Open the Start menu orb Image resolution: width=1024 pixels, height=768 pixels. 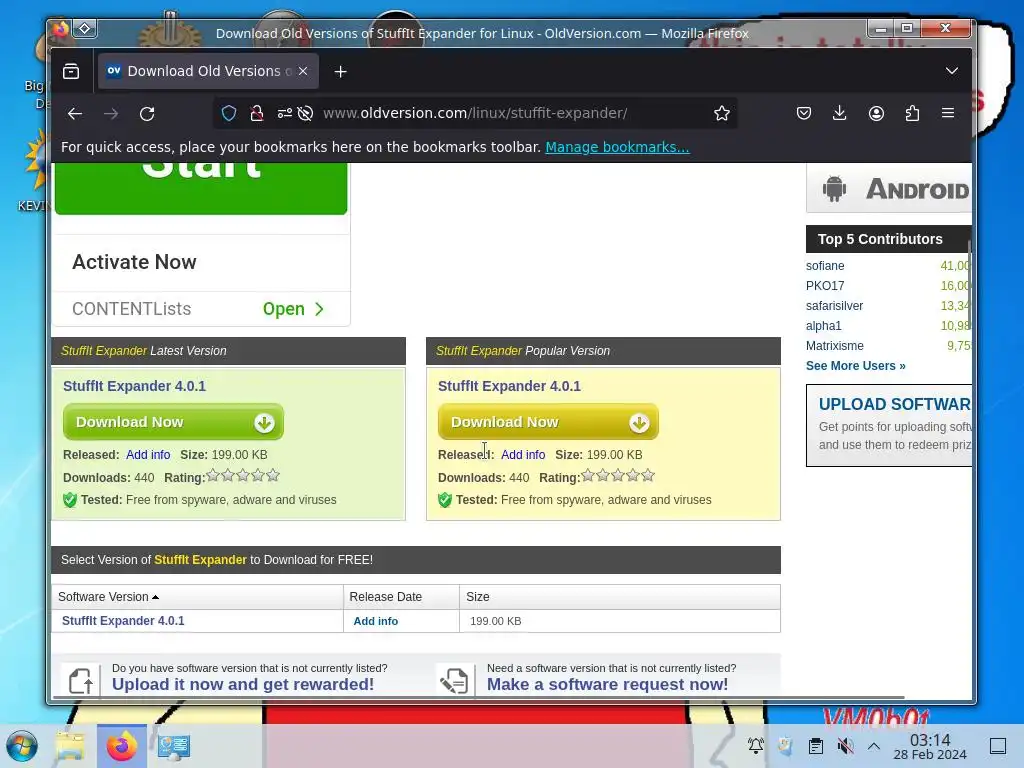(22, 746)
